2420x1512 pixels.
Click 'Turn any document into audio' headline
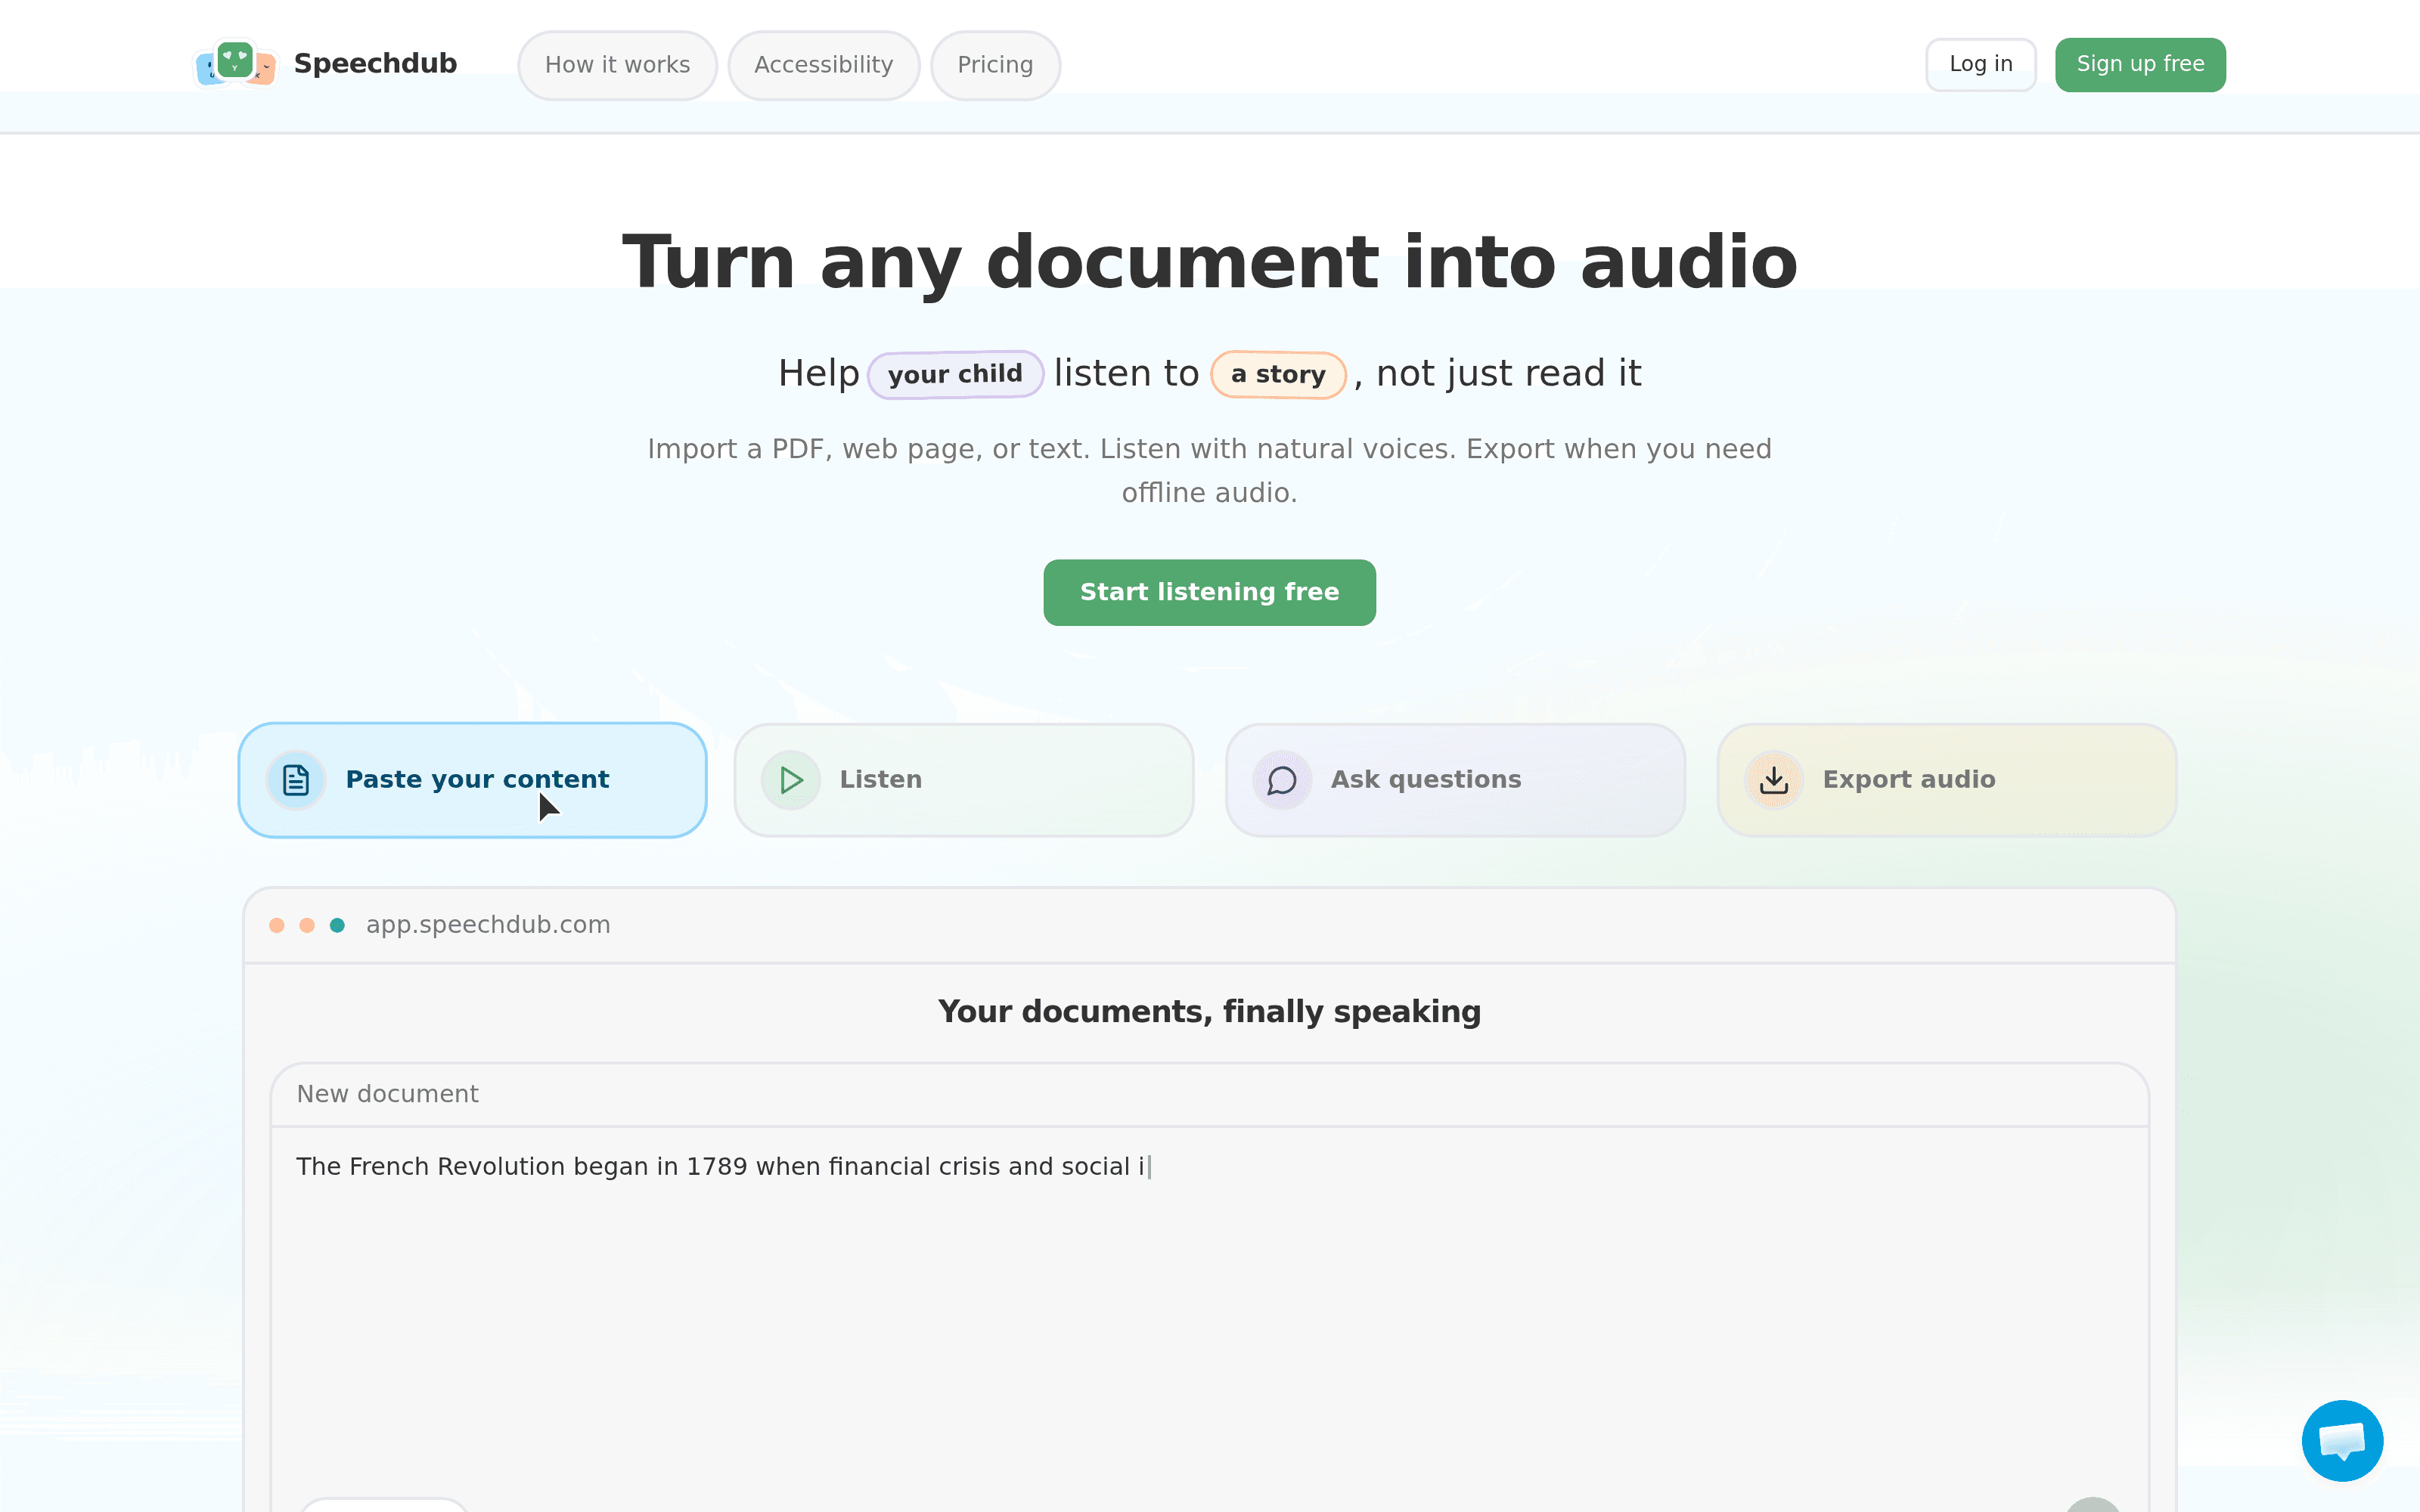coord(1209,262)
